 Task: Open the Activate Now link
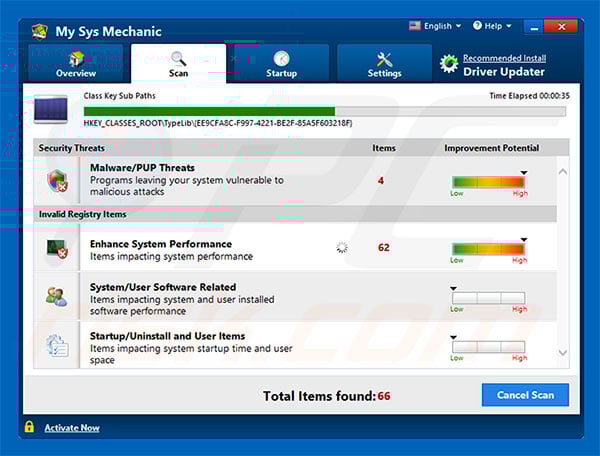pyautogui.click(x=72, y=428)
